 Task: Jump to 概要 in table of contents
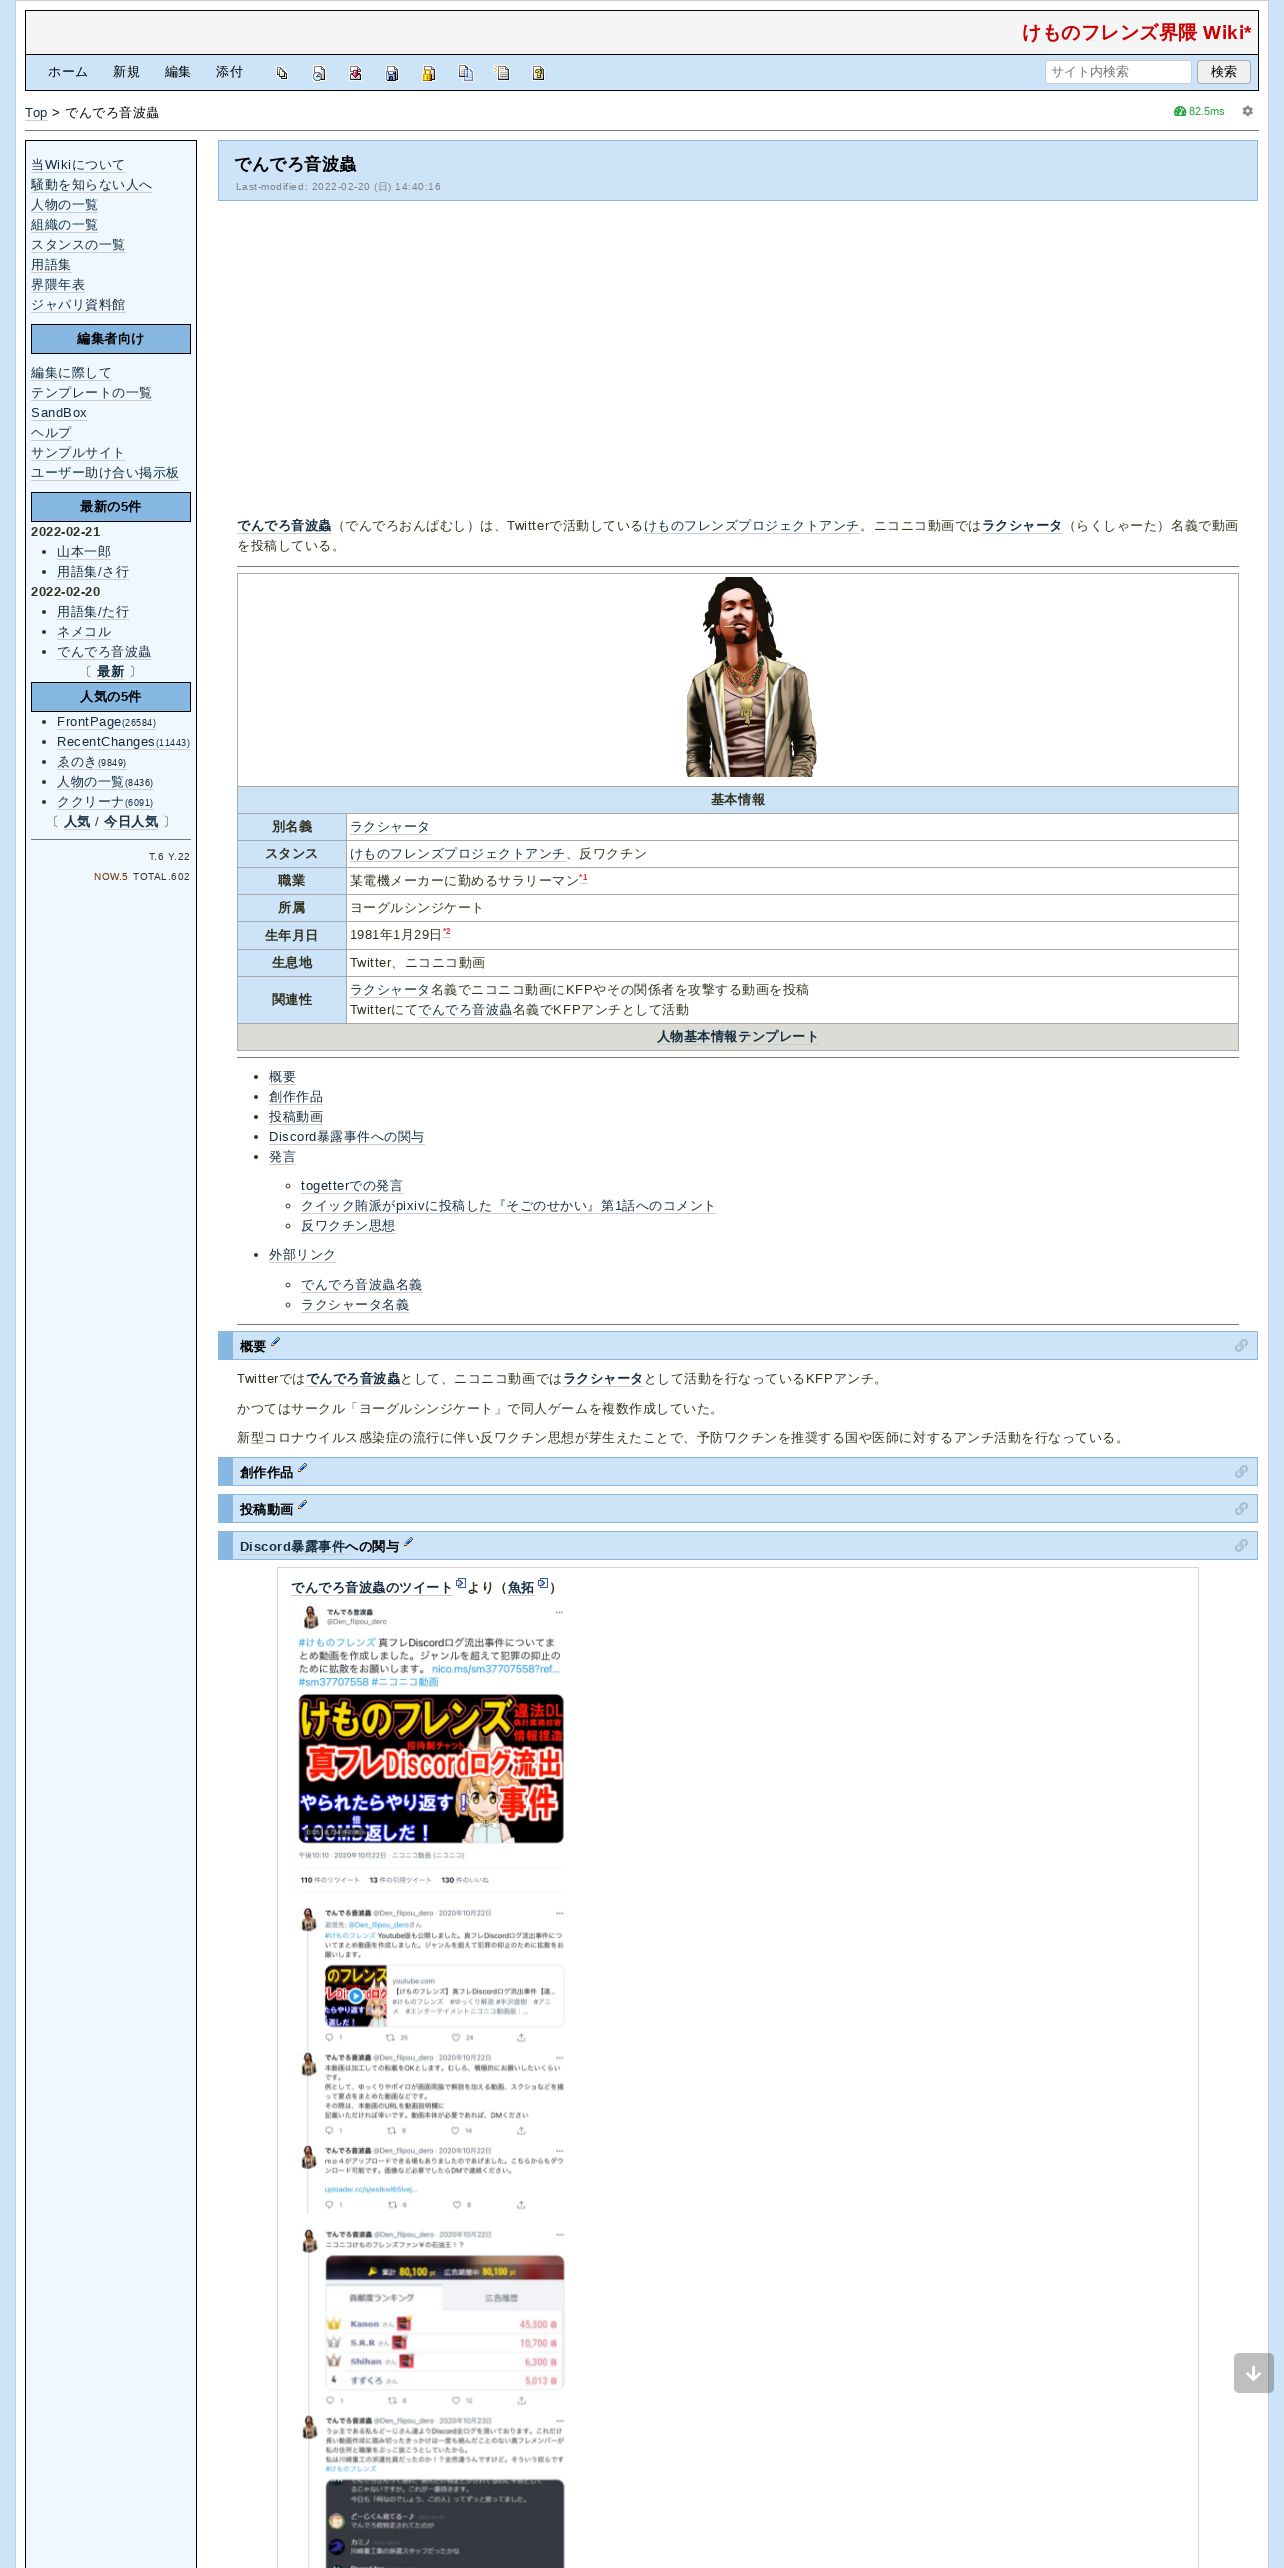282,1077
